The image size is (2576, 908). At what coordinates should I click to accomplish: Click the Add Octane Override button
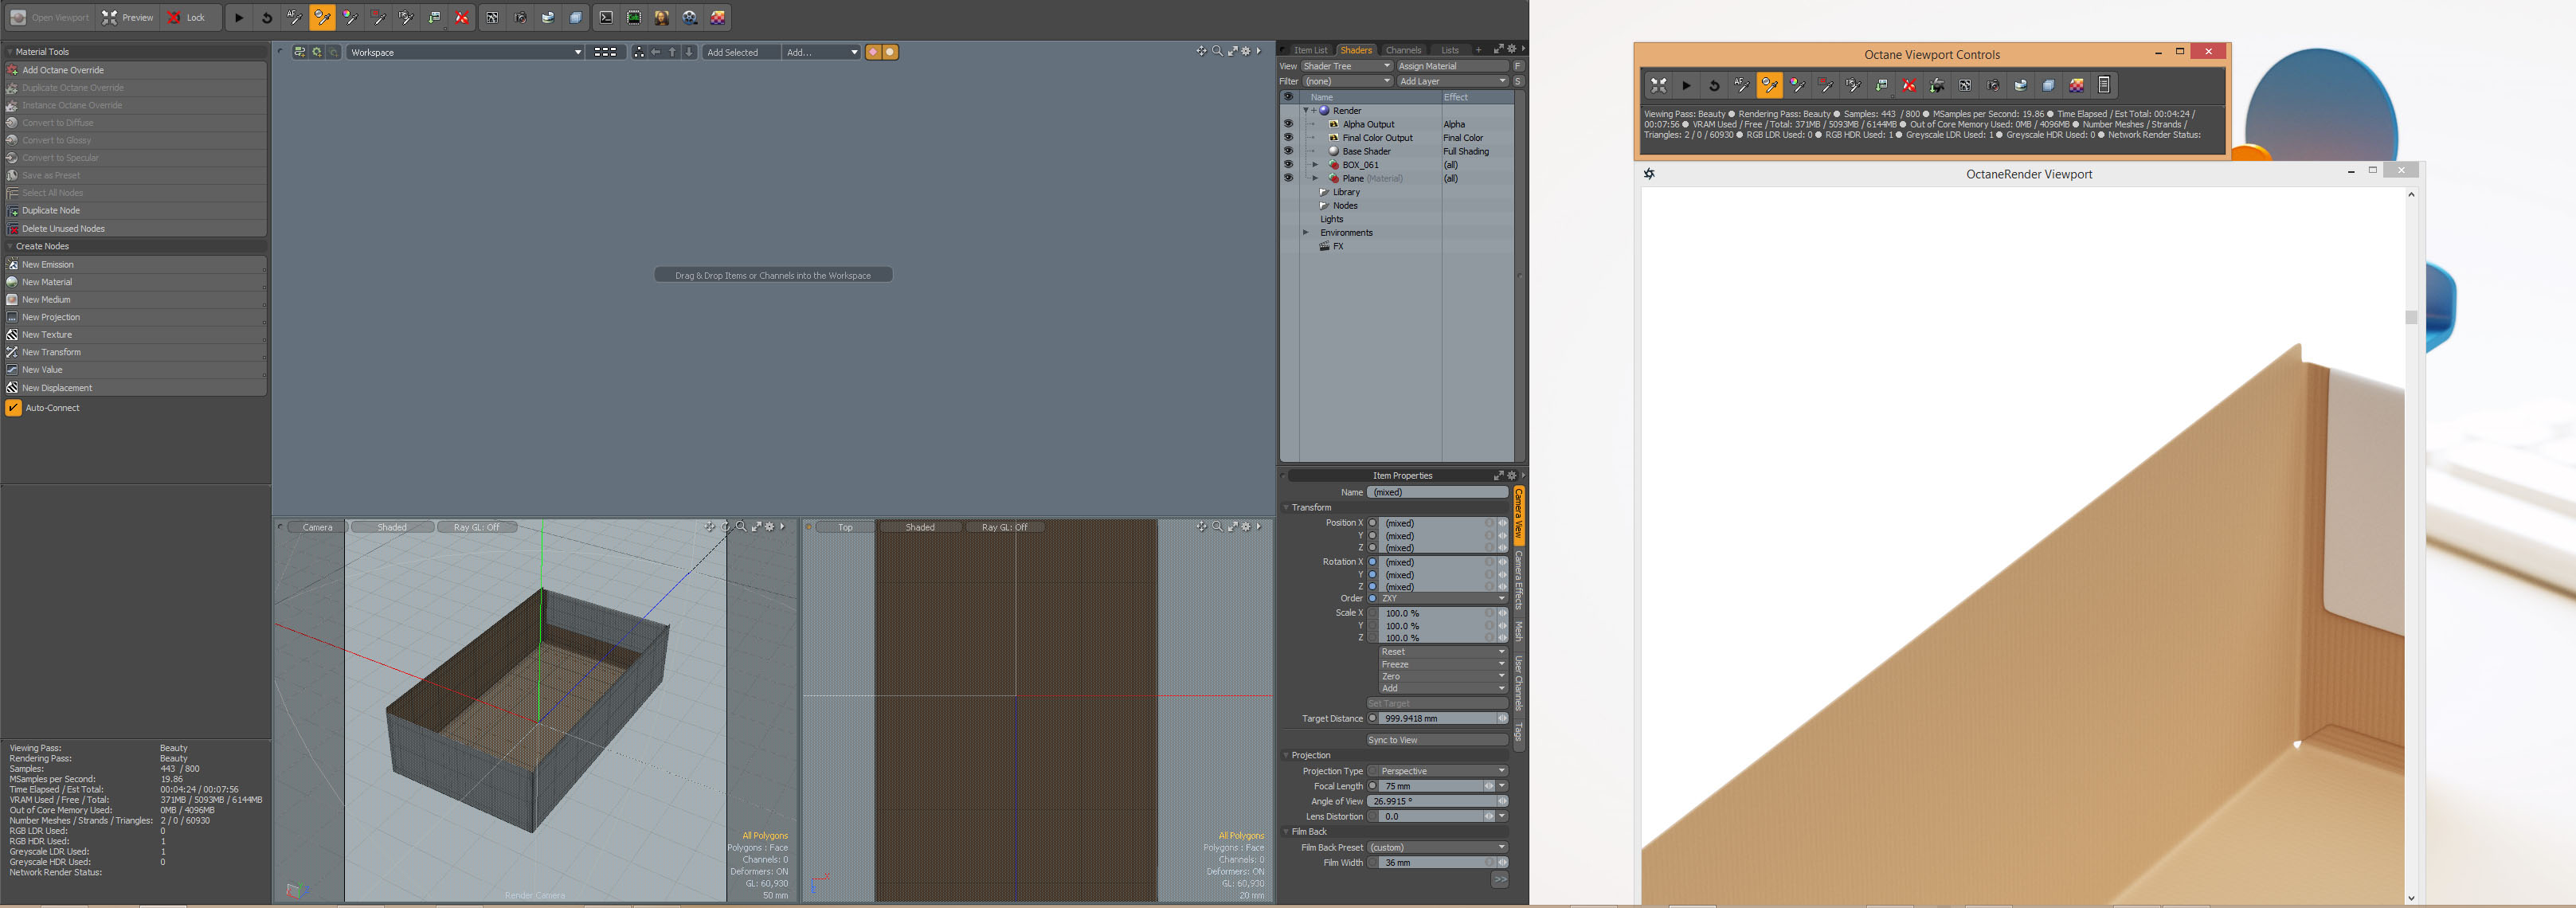(x=63, y=70)
